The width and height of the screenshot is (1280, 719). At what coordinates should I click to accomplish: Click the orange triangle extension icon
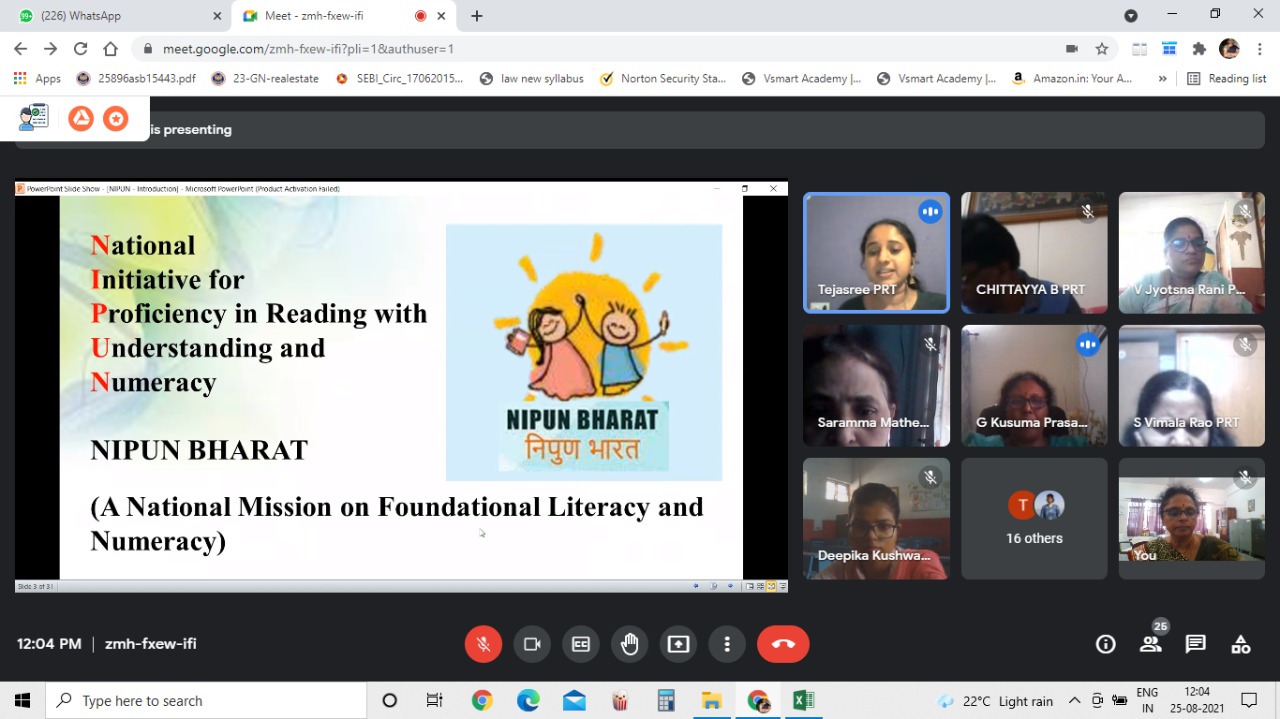click(81, 119)
